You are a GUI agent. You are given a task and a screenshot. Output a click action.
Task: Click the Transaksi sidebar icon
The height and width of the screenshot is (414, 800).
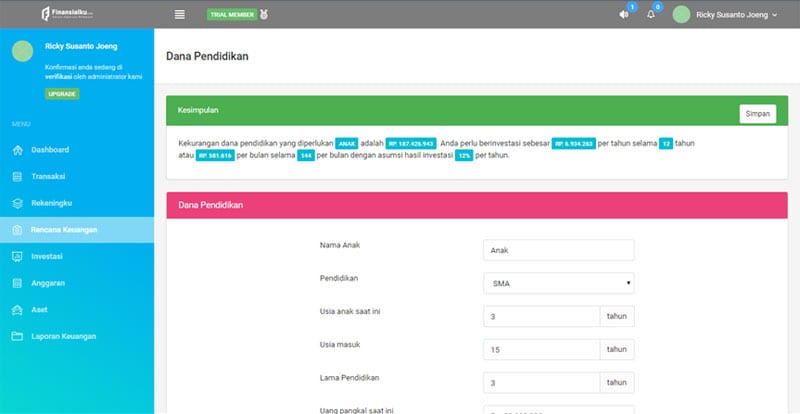[17, 176]
